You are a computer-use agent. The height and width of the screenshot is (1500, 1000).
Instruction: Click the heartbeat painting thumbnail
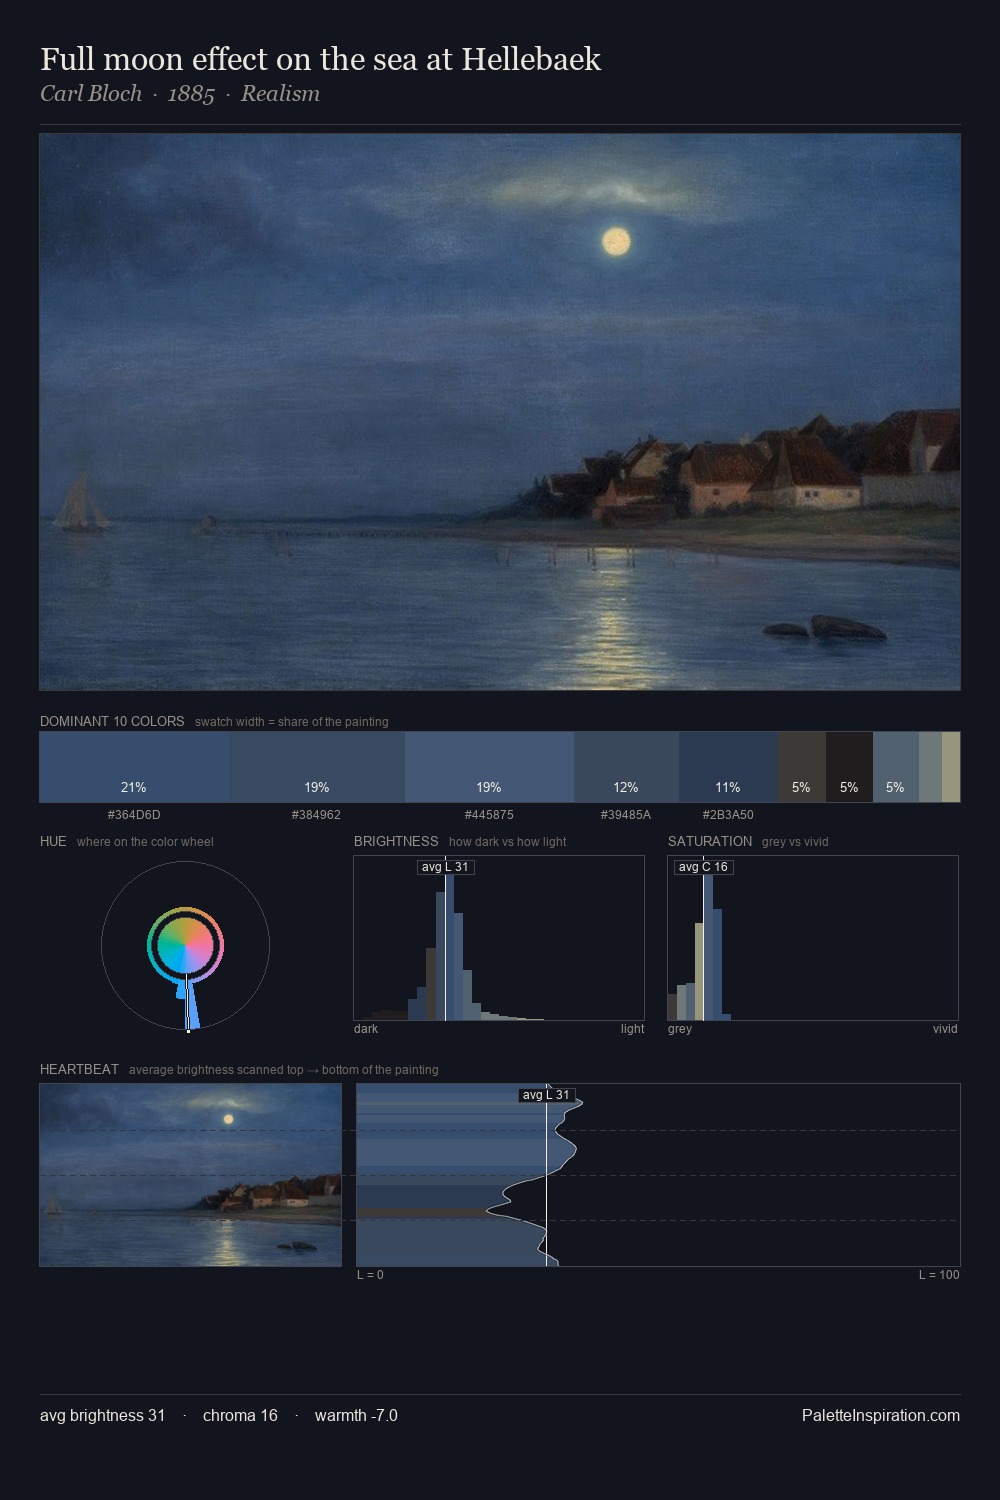190,1175
